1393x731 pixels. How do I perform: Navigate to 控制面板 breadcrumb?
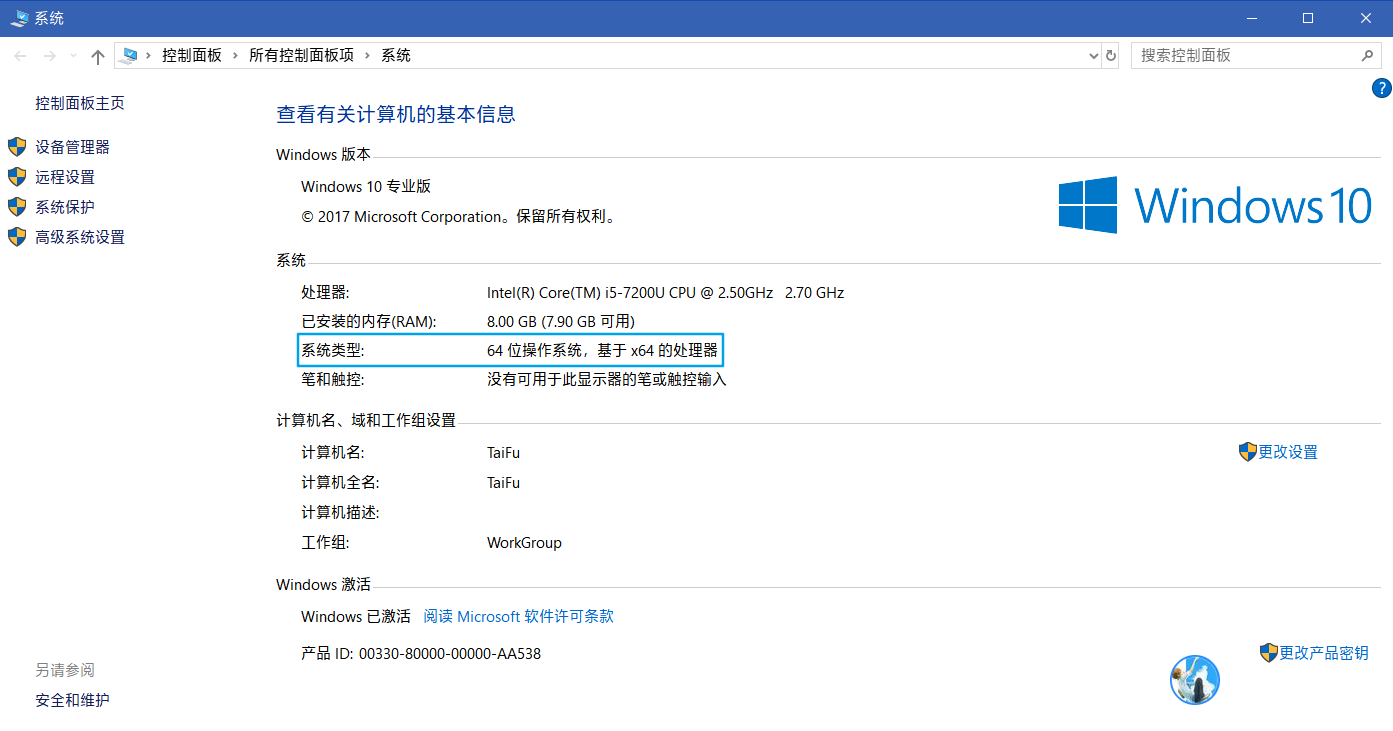pyautogui.click(x=192, y=56)
